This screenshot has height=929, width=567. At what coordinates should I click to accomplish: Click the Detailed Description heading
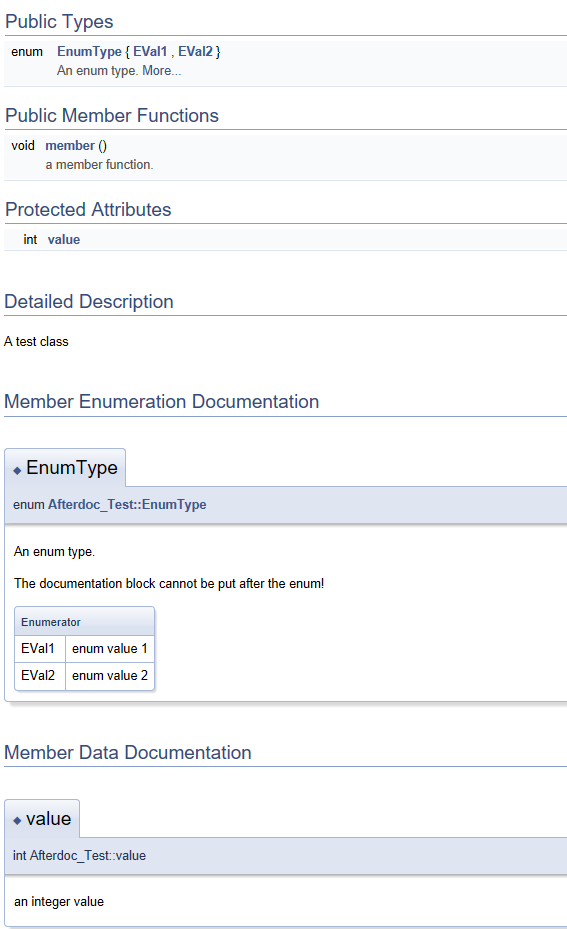[x=89, y=301]
